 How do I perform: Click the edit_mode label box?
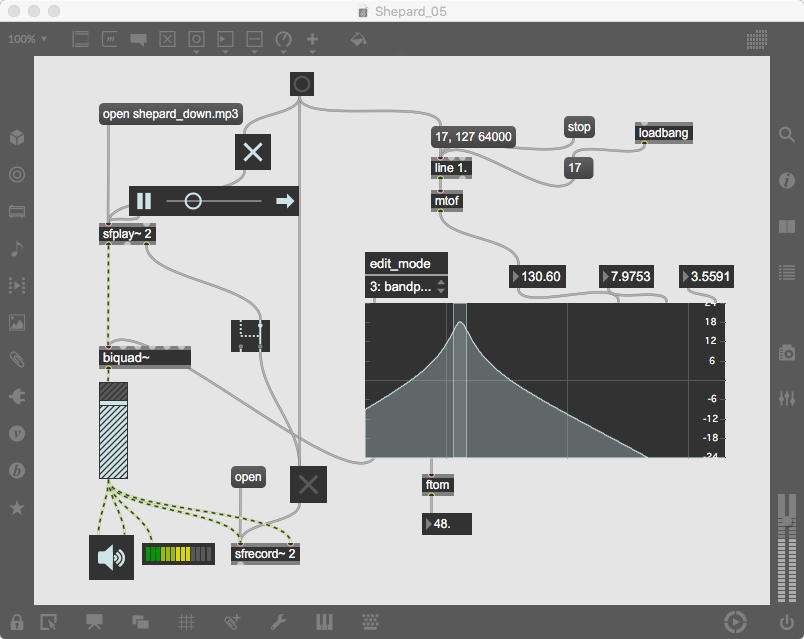406,263
